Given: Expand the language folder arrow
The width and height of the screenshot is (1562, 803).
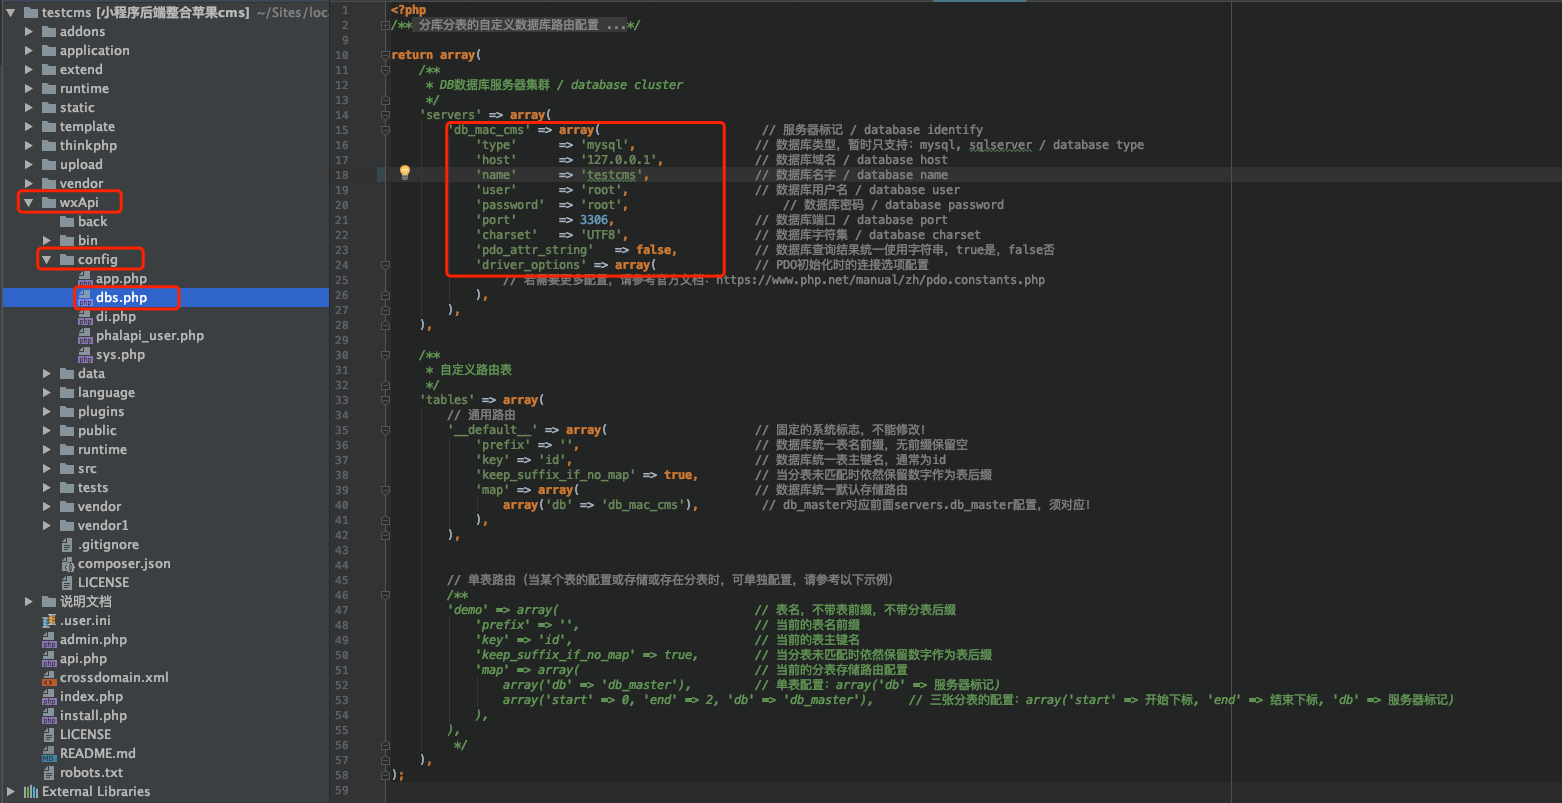Looking at the screenshot, I should pyautogui.click(x=47, y=393).
